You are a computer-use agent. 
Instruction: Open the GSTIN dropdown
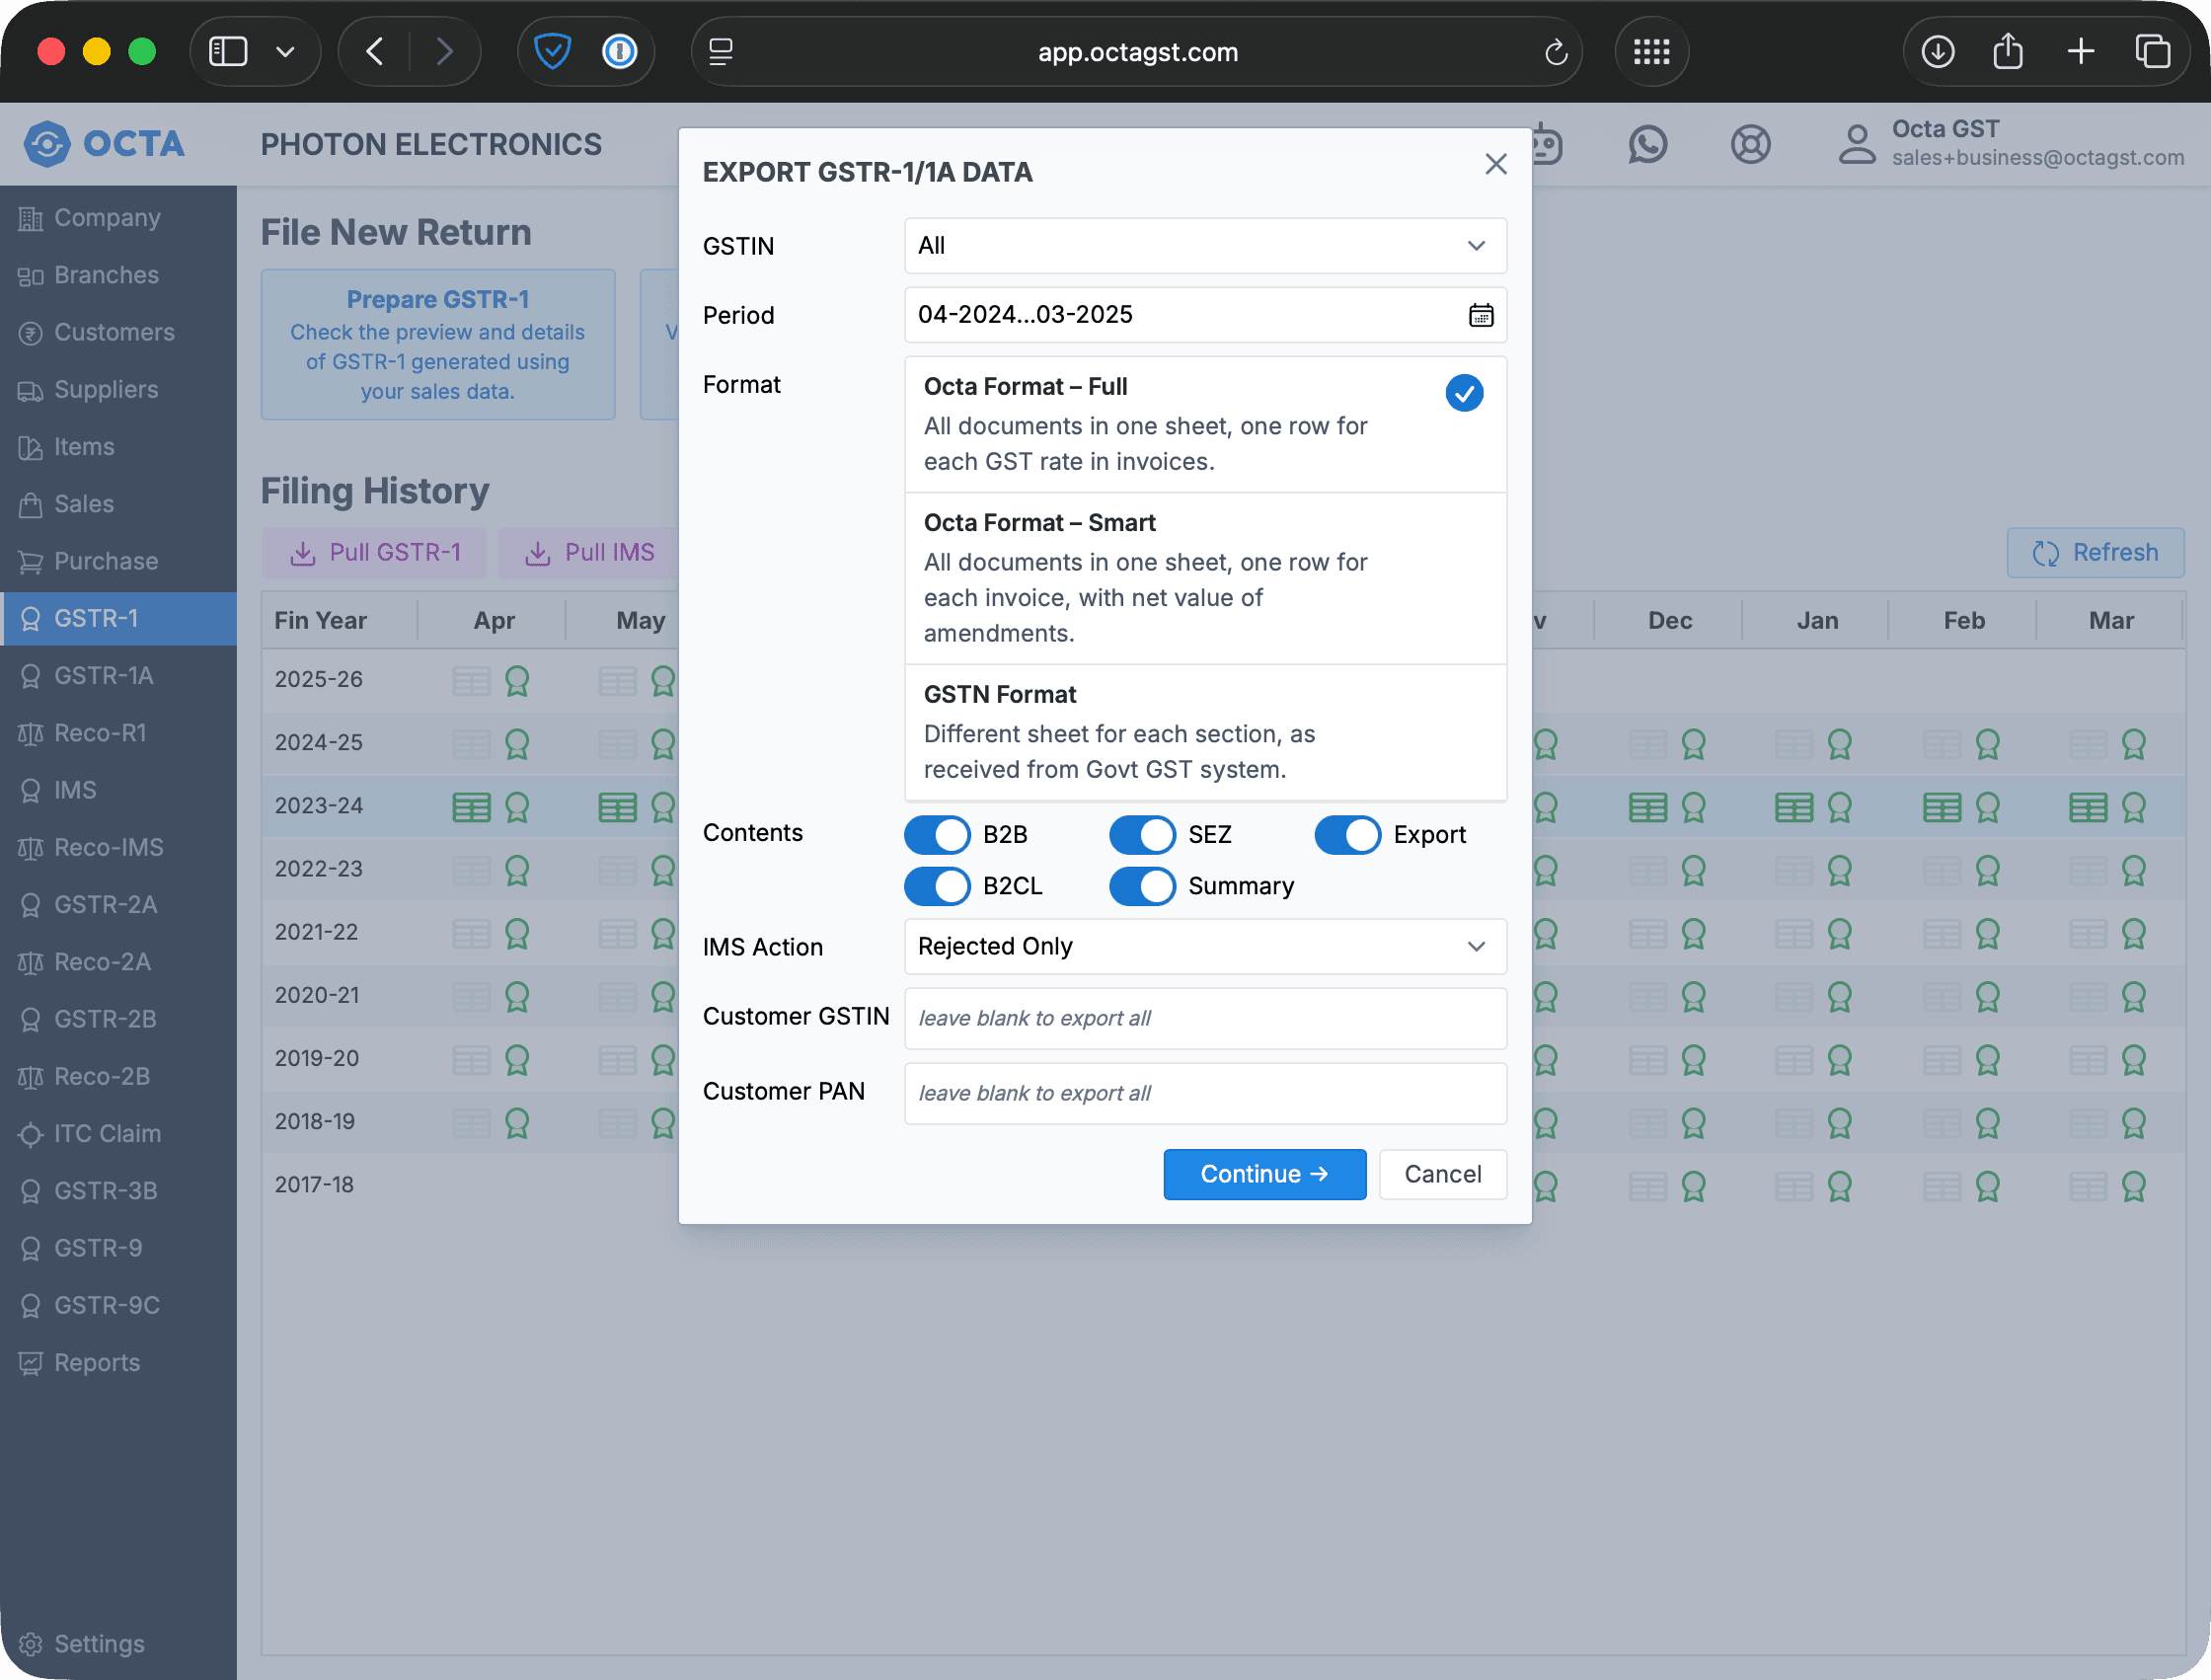[1204, 246]
